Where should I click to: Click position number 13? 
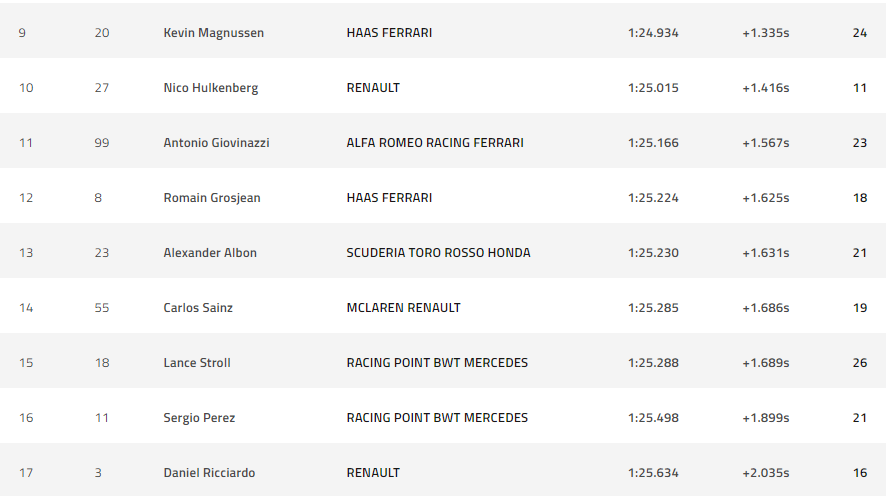tap(26, 253)
